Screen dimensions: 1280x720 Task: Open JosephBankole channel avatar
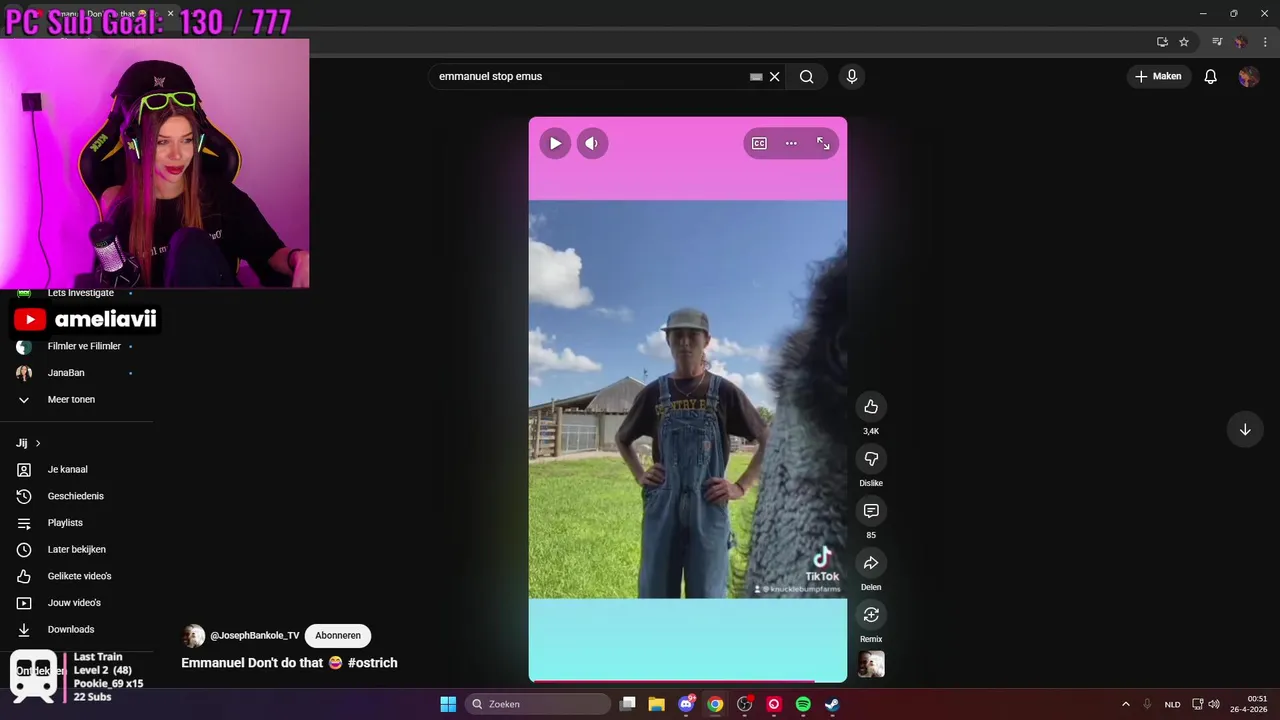(194, 635)
